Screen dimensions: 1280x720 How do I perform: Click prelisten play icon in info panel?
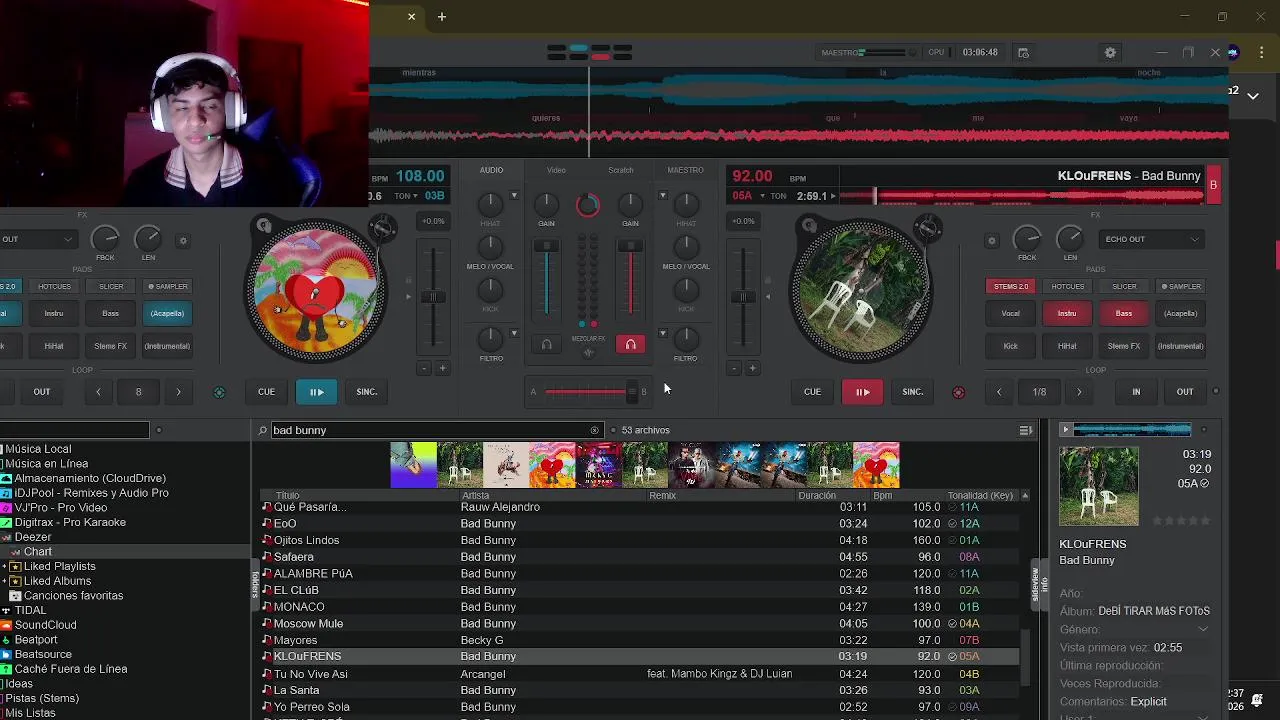click(1065, 430)
